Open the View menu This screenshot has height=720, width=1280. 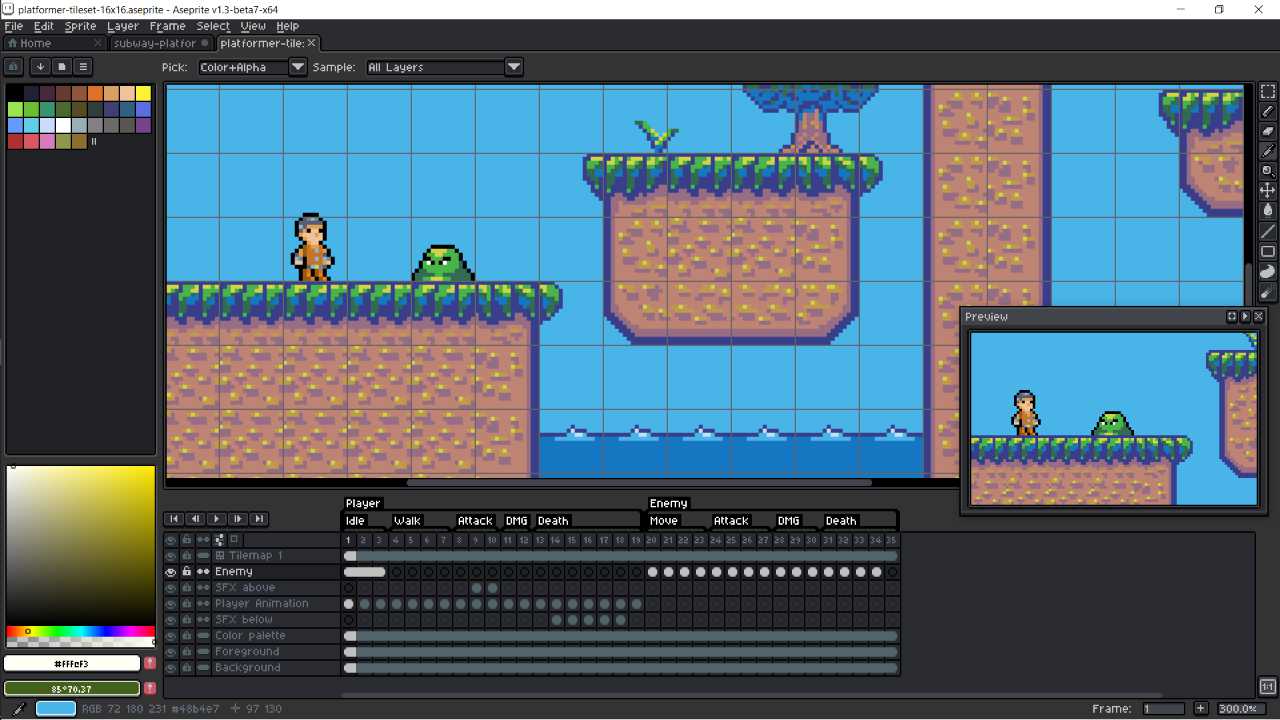(x=253, y=26)
